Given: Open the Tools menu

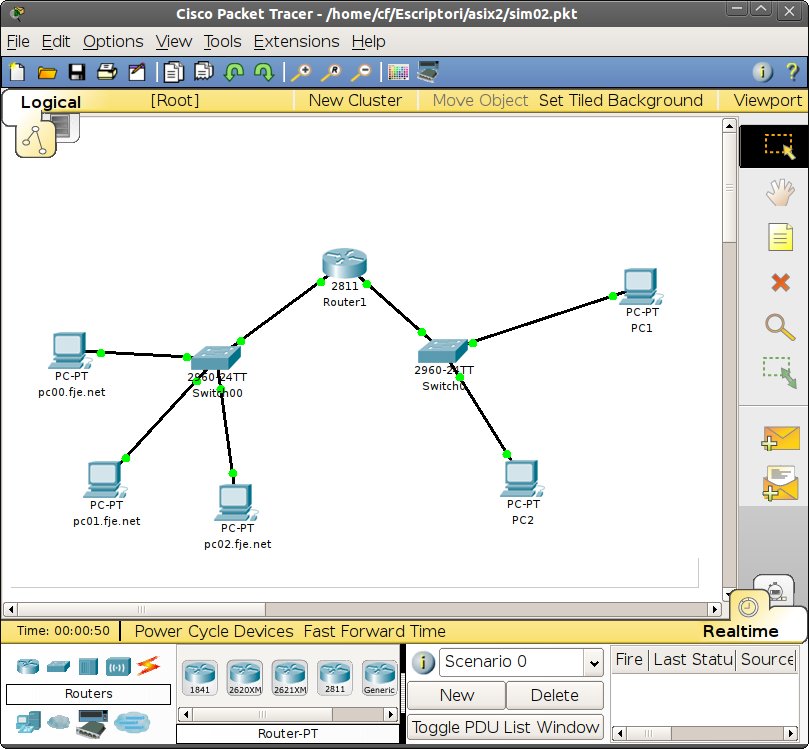Looking at the screenshot, I should click(222, 41).
